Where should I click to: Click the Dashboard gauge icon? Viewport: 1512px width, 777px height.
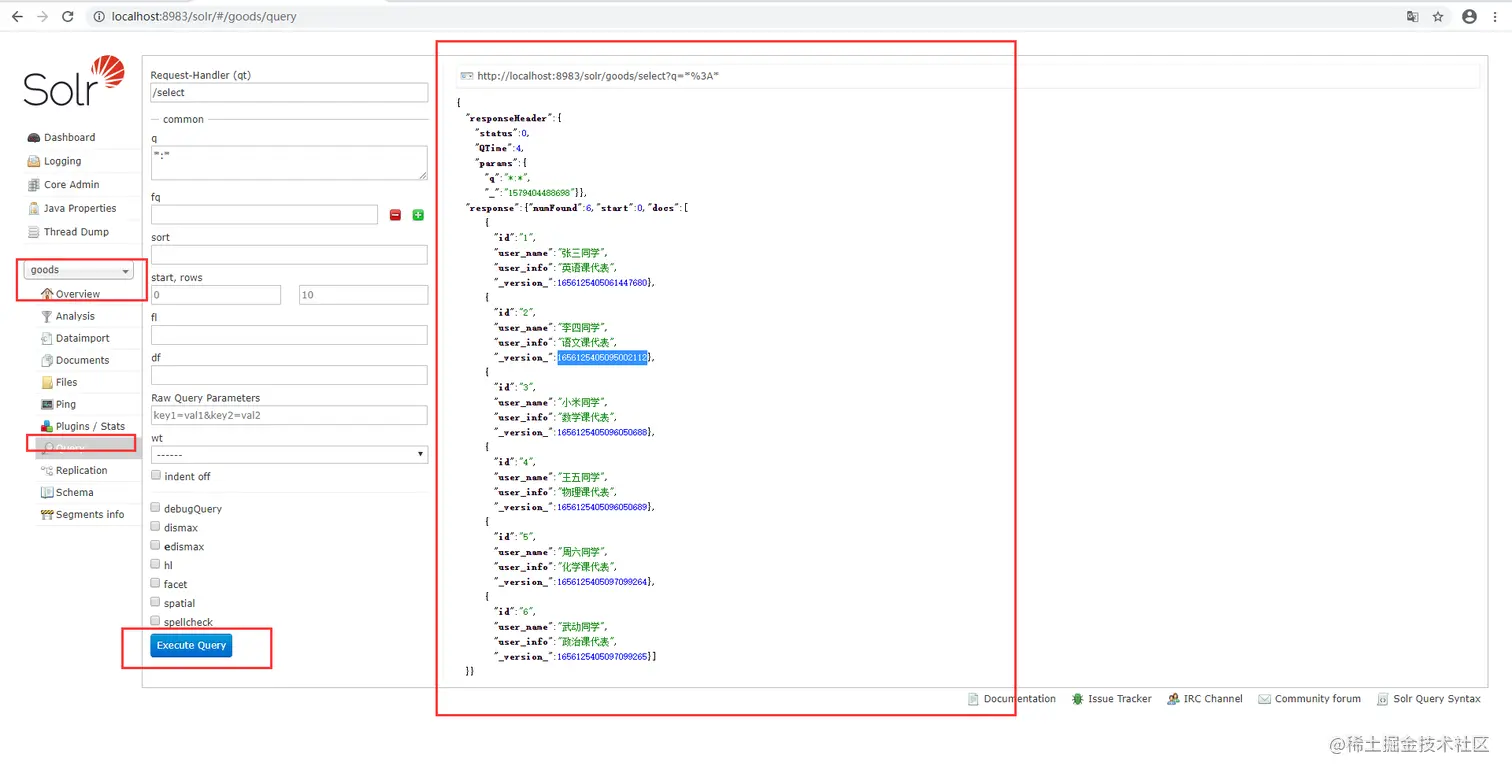click(x=34, y=138)
